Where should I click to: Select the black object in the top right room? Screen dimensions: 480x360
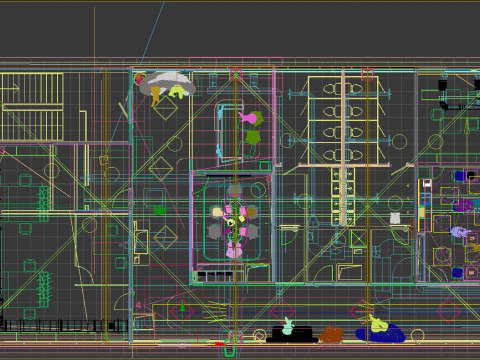tap(442, 86)
